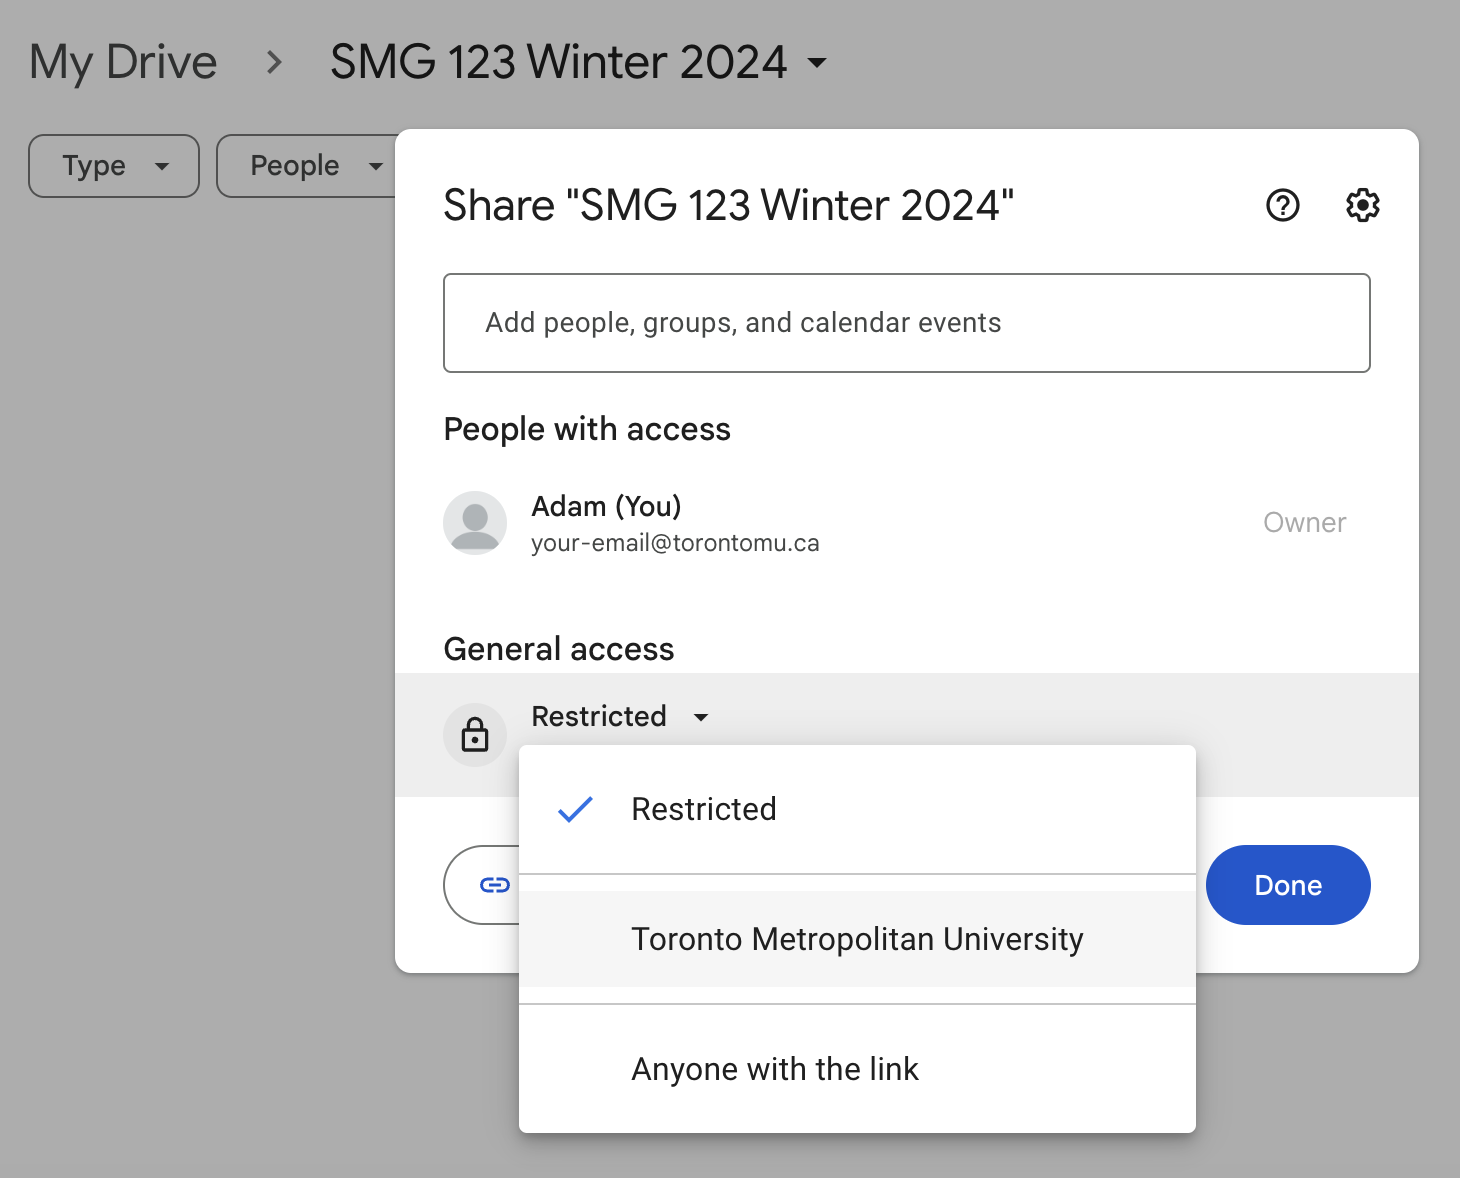This screenshot has width=1460, height=1178.
Task: Click the lock icon under General access
Action: (475, 735)
